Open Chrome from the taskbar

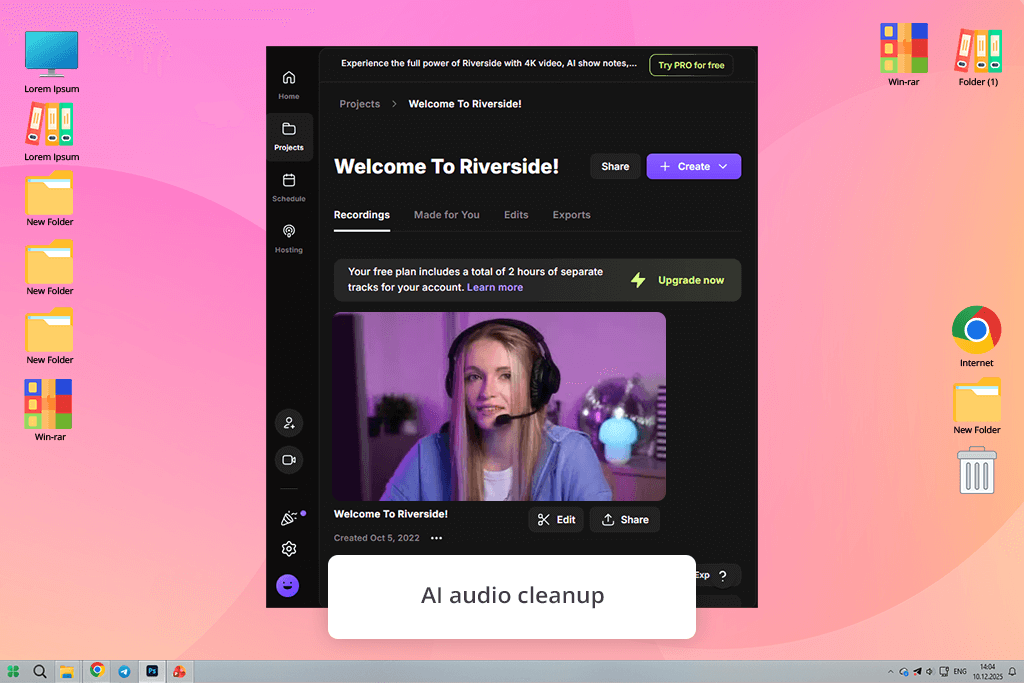(x=97, y=671)
